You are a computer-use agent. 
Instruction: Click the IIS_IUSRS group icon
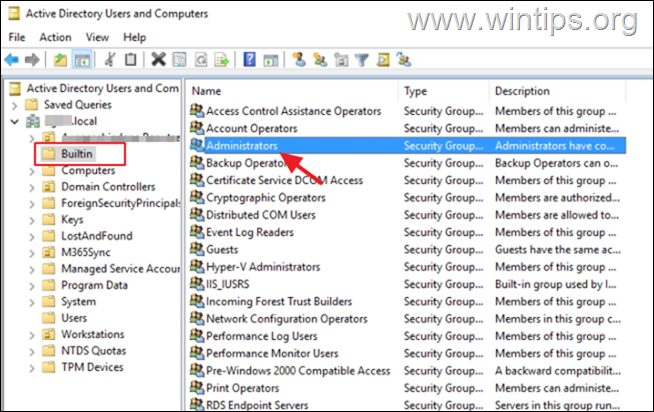pos(197,284)
